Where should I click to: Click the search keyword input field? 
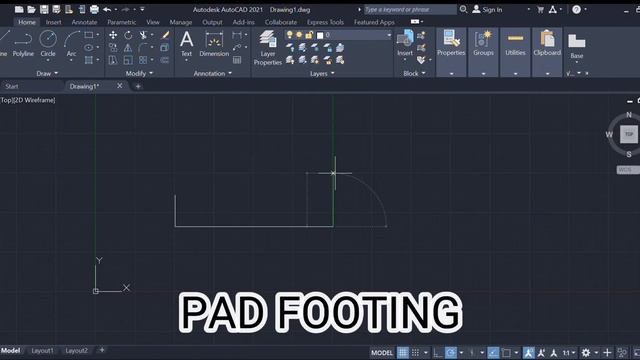coord(410,9)
